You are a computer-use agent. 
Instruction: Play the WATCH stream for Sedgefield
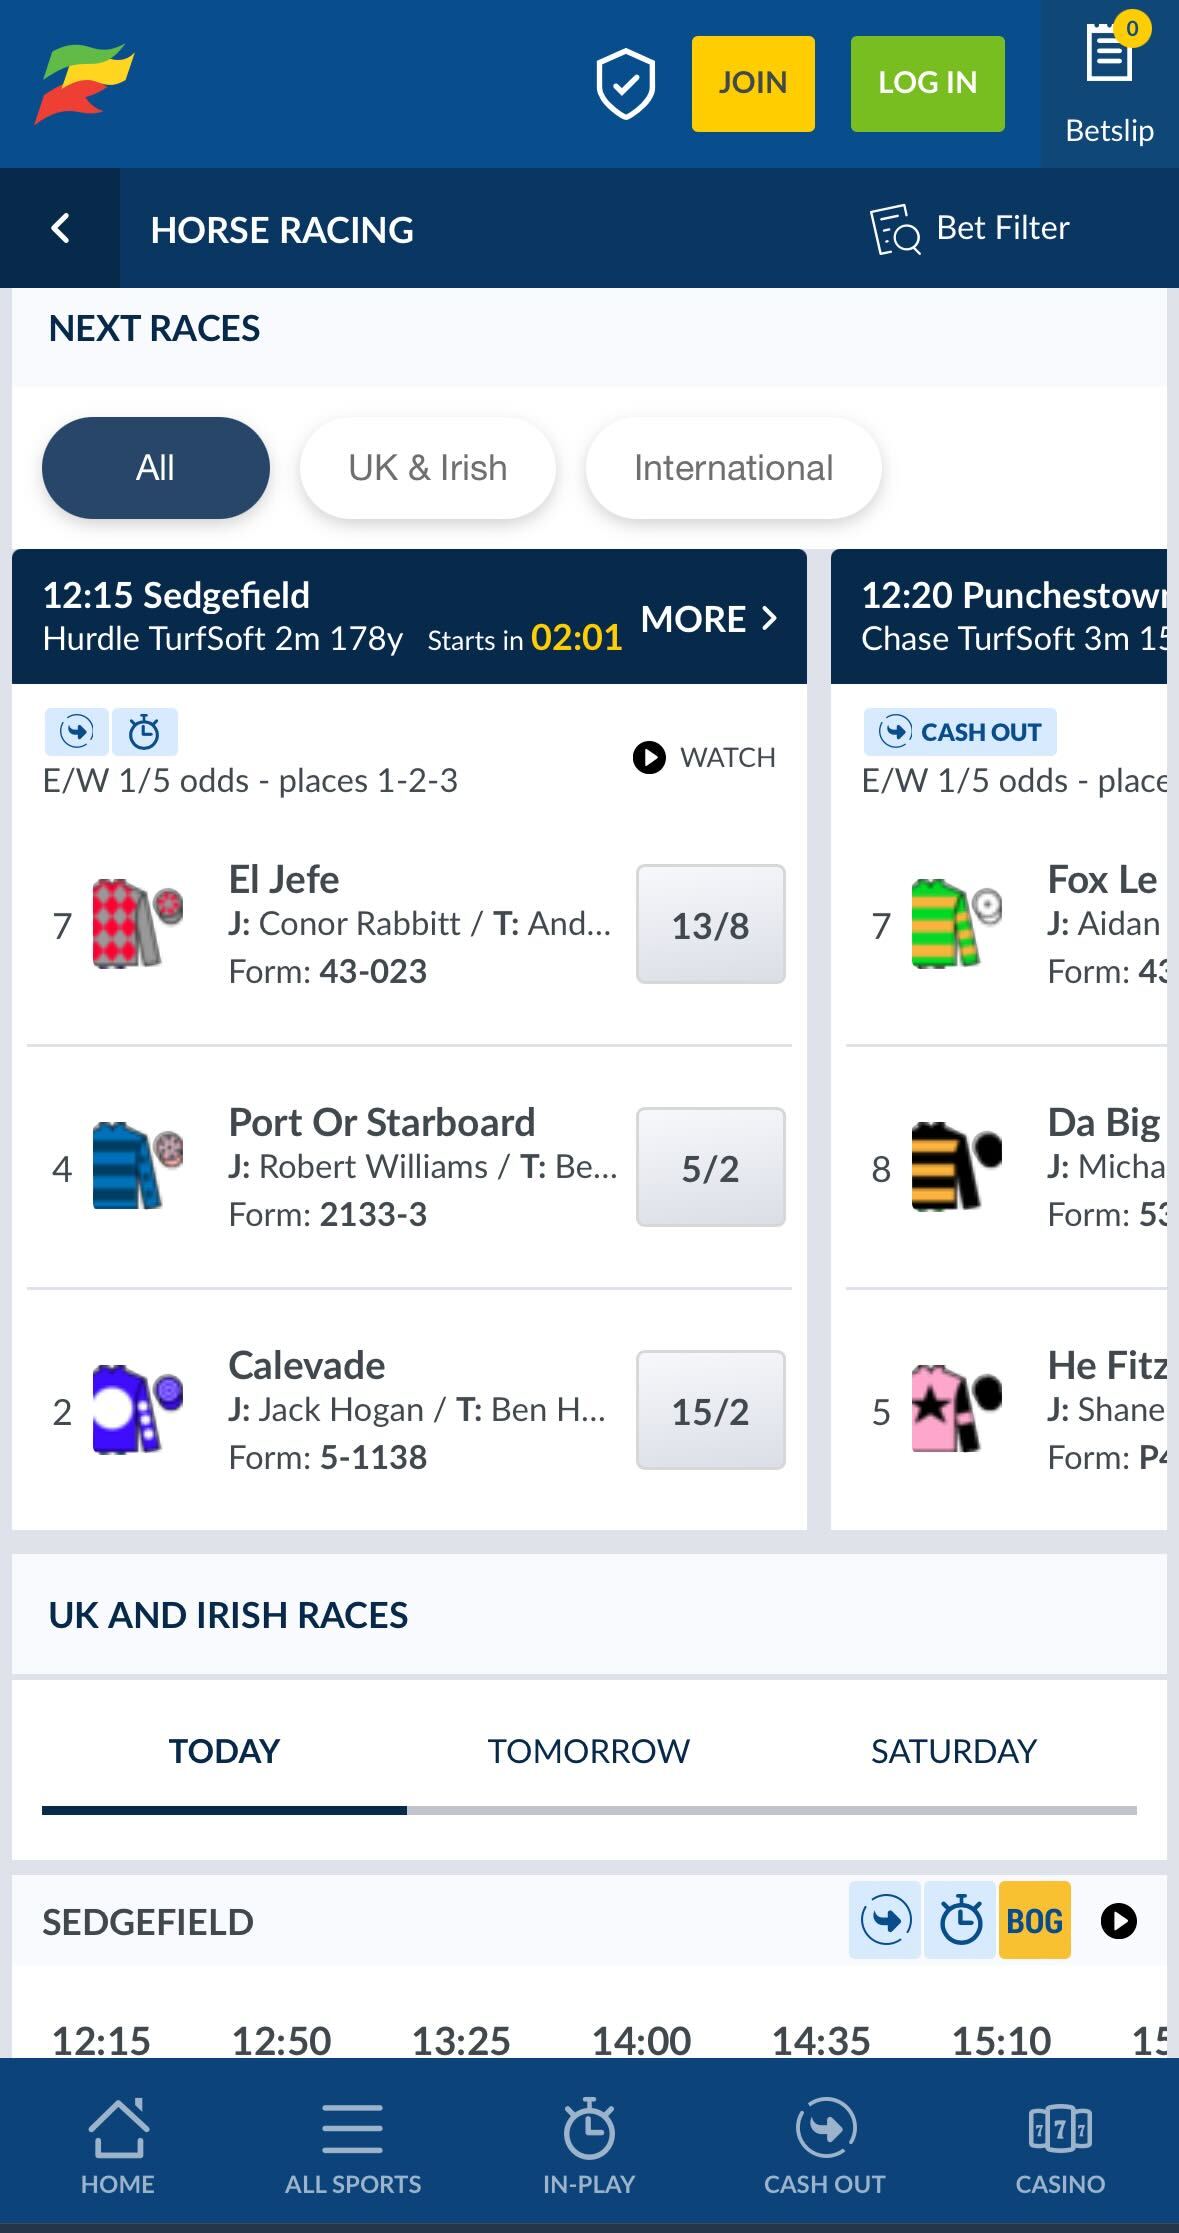pos(703,757)
